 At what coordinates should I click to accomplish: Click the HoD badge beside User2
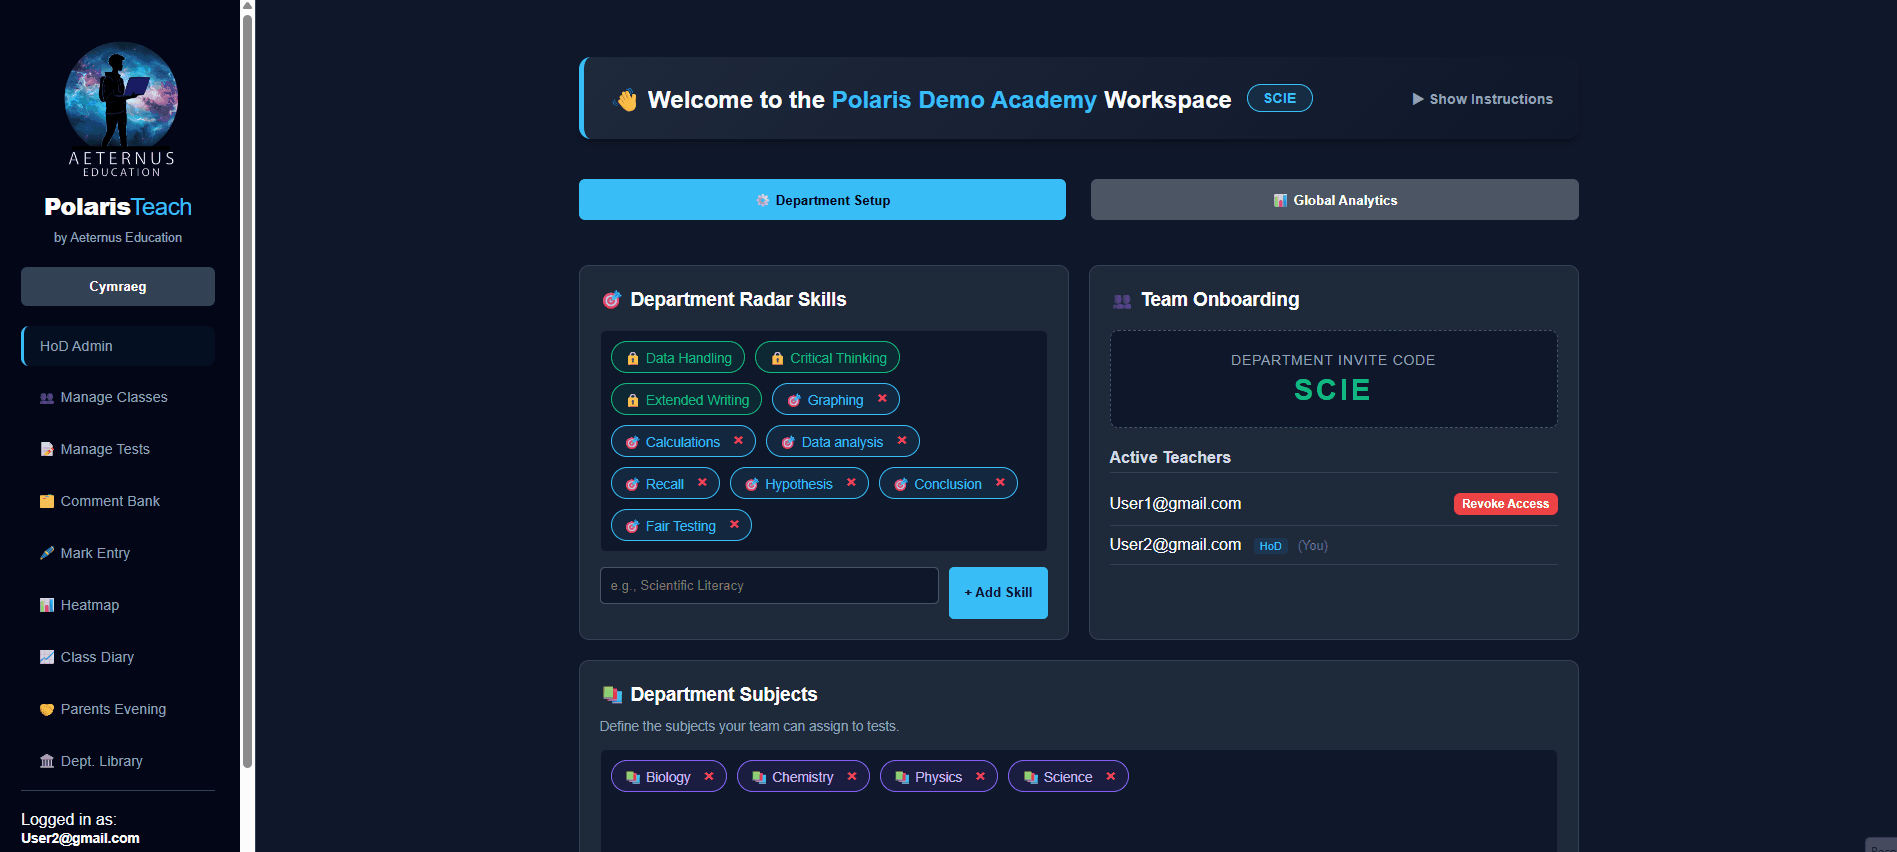pos(1270,546)
